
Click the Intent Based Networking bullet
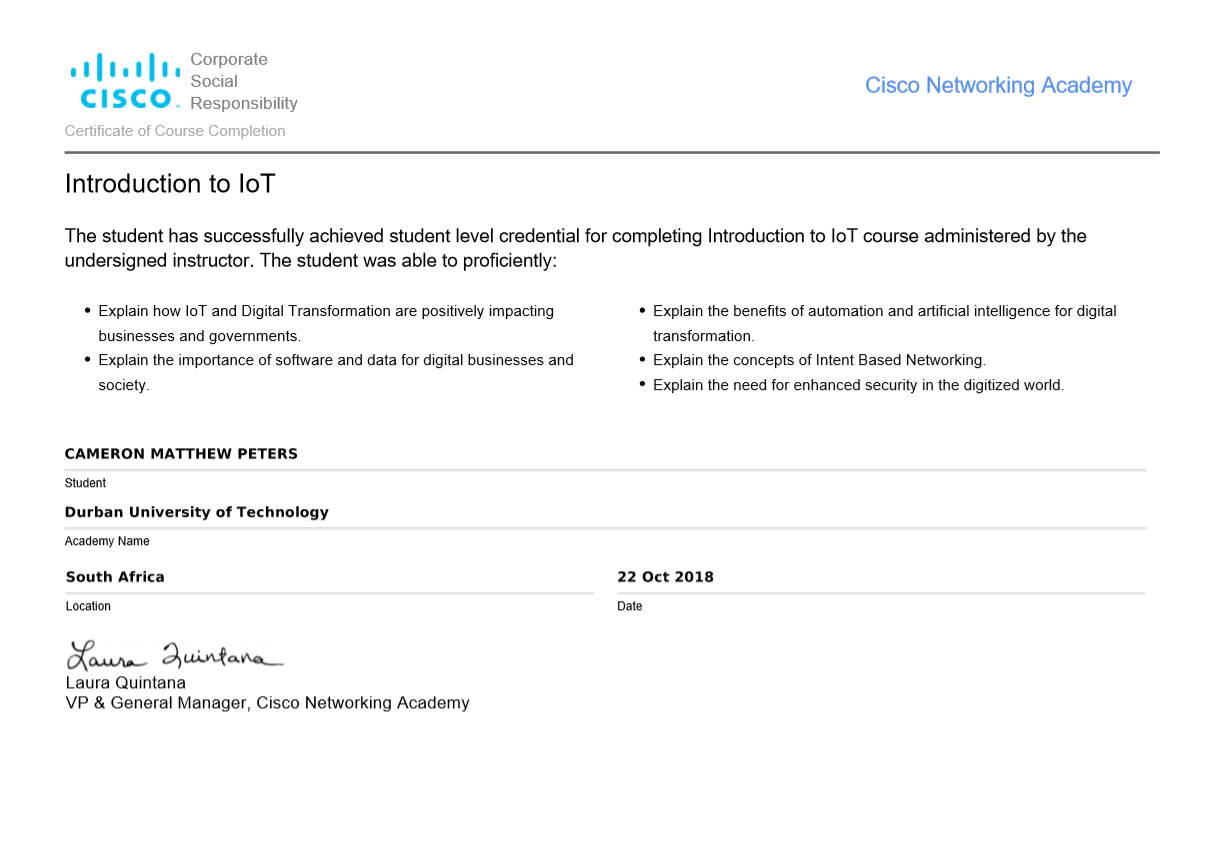click(819, 360)
